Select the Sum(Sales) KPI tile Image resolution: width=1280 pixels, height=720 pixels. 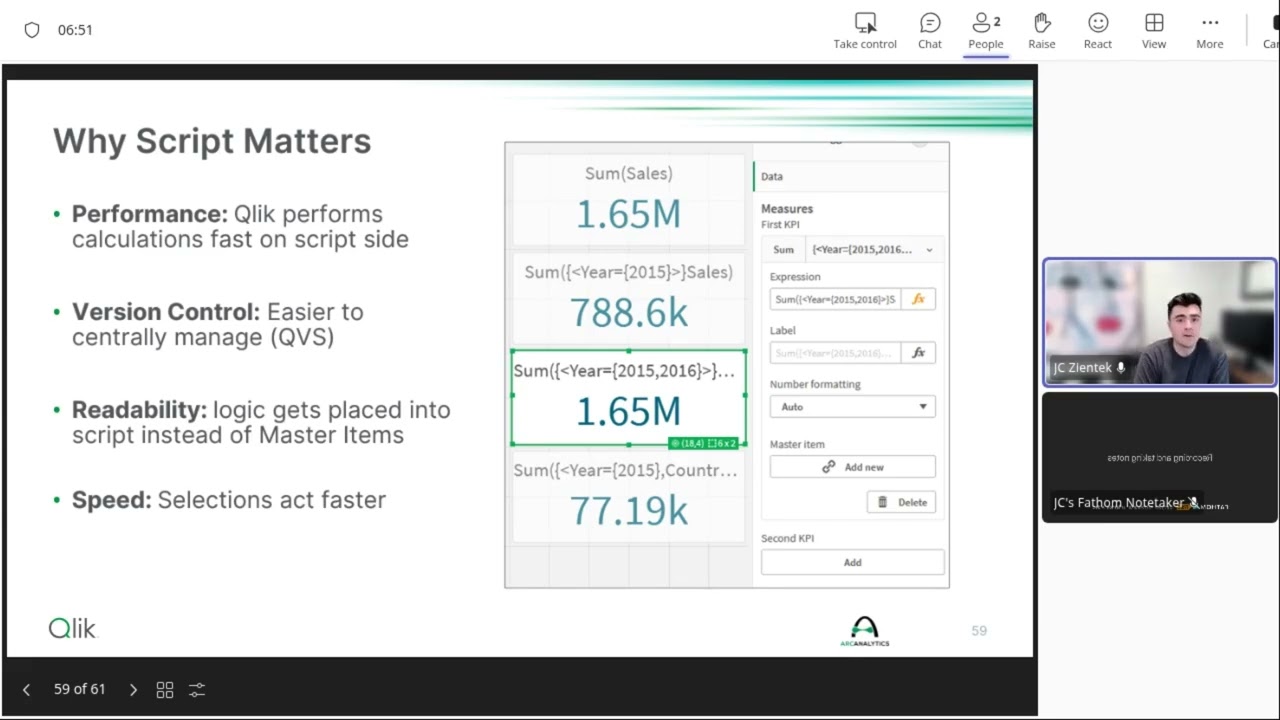[628, 200]
